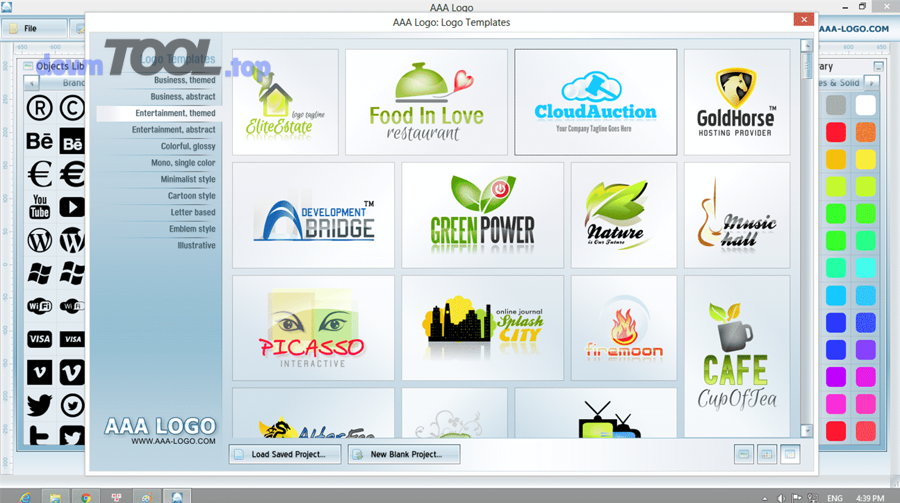Select the Twitter bird icon
This screenshot has width=900, height=503.
(39, 405)
